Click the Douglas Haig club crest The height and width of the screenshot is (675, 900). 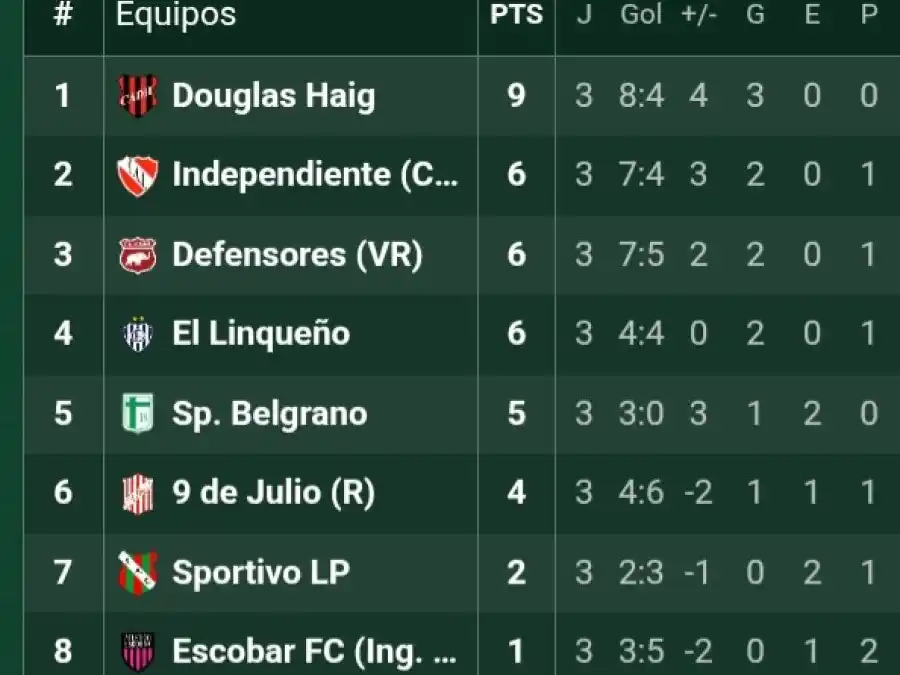click(x=137, y=96)
